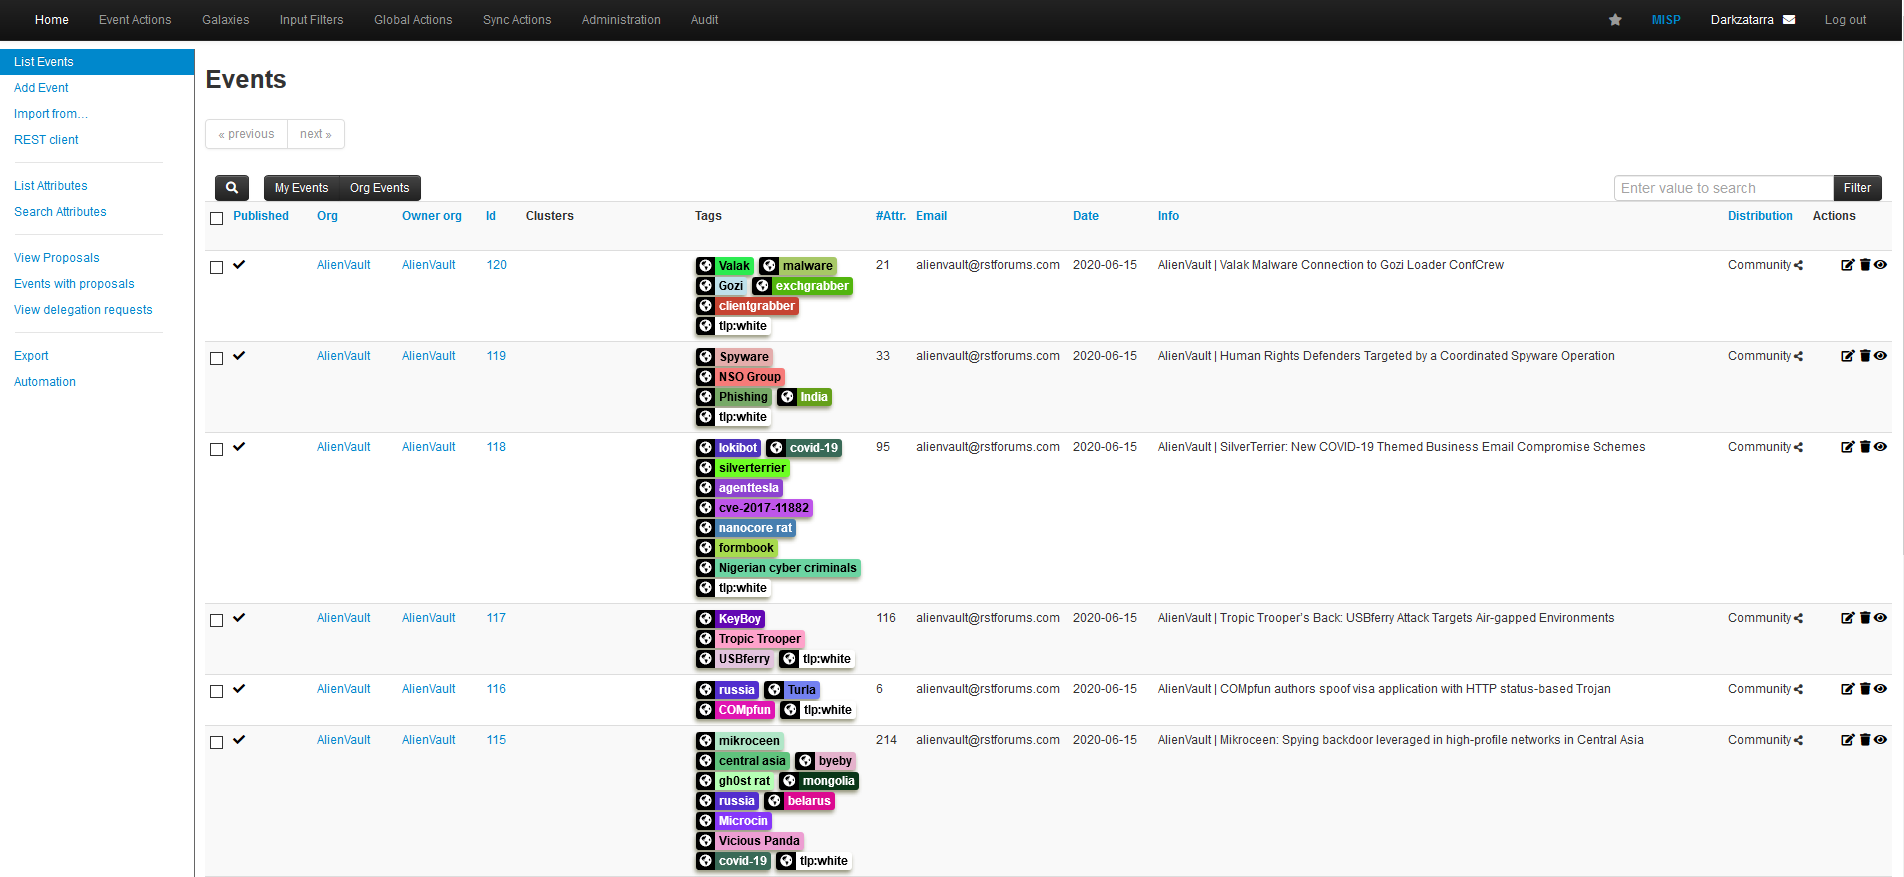Check the checkbox for event 120

click(216, 267)
